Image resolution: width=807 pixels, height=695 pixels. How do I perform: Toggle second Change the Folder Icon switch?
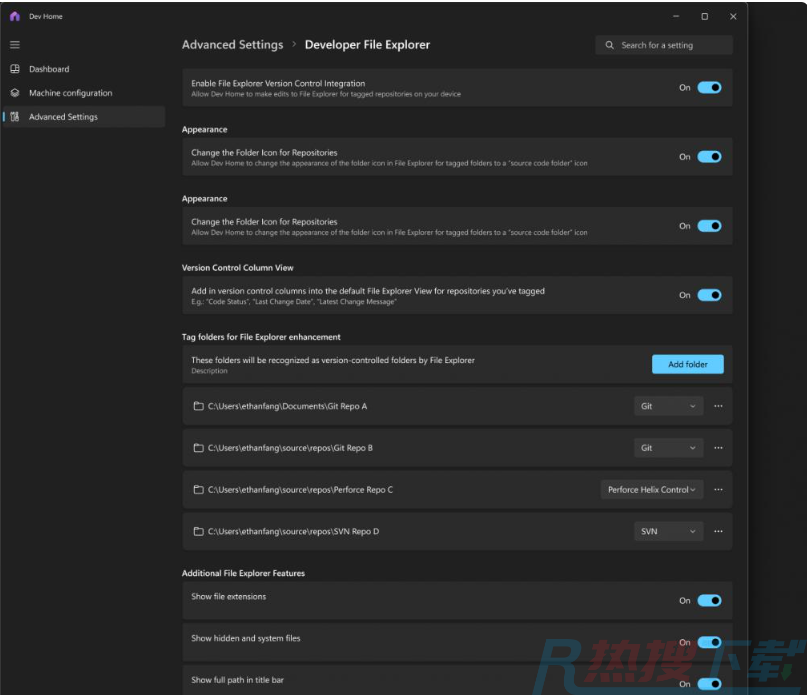coord(709,226)
